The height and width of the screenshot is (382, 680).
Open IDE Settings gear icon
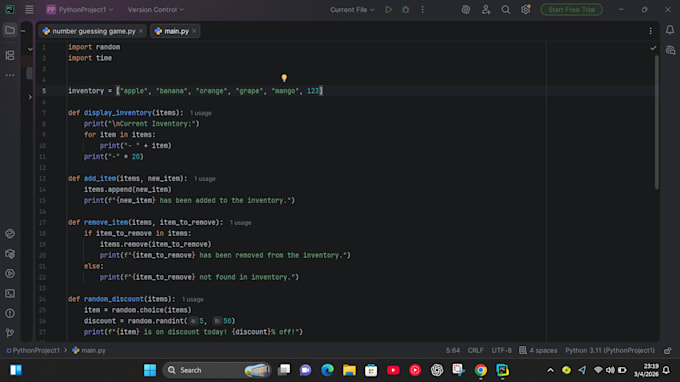pyautogui.click(x=526, y=10)
